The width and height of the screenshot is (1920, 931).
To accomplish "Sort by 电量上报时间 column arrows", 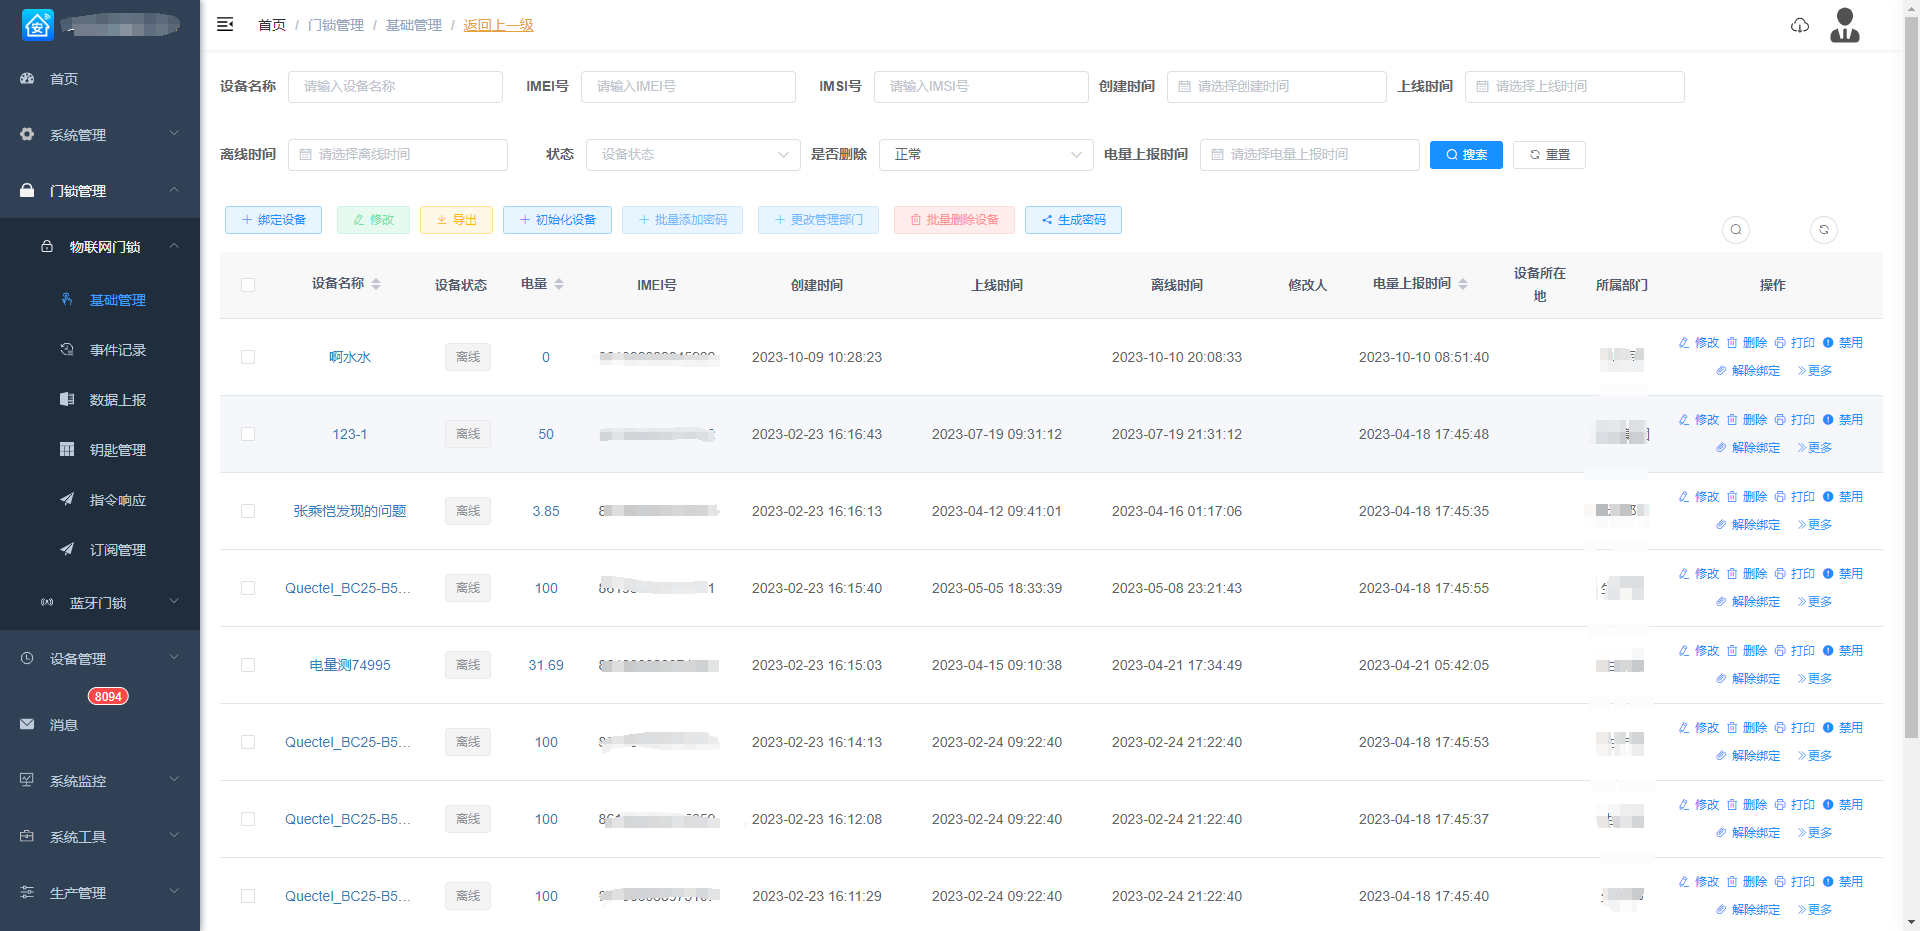I will click(1463, 284).
